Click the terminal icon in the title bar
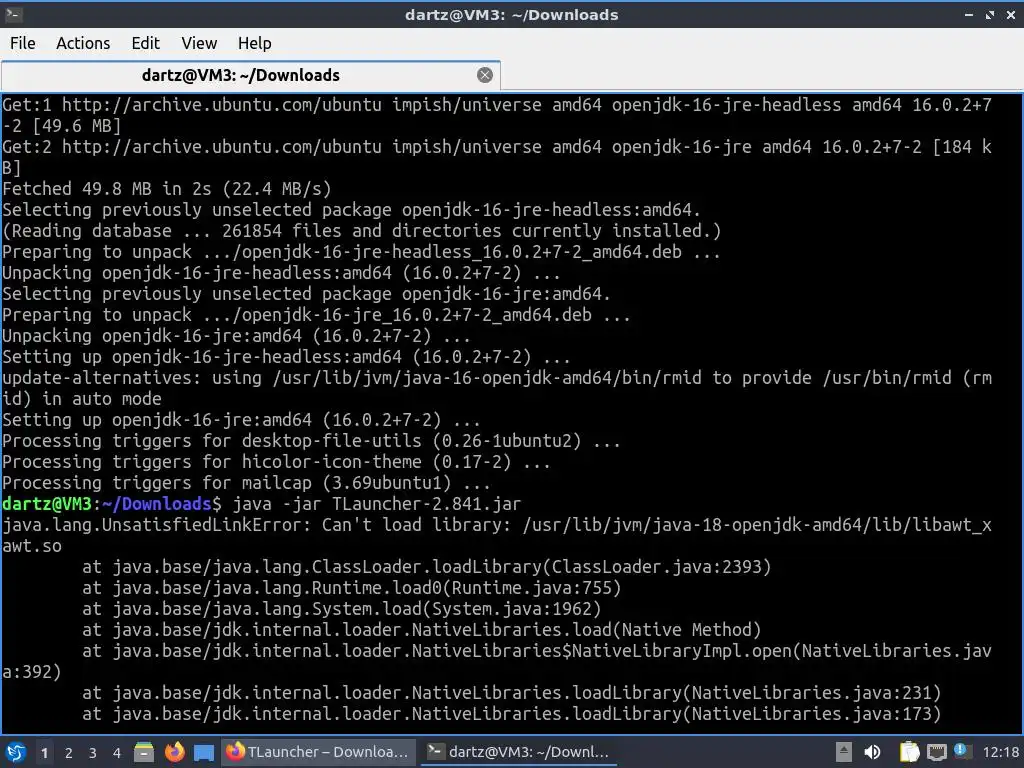Viewport: 1024px width, 768px height. [14, 14]
